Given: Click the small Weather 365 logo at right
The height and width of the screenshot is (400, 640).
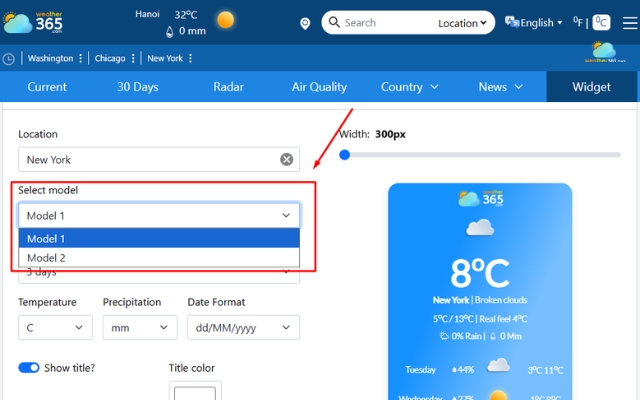Looking at the screenshot, I should (604, 52).
